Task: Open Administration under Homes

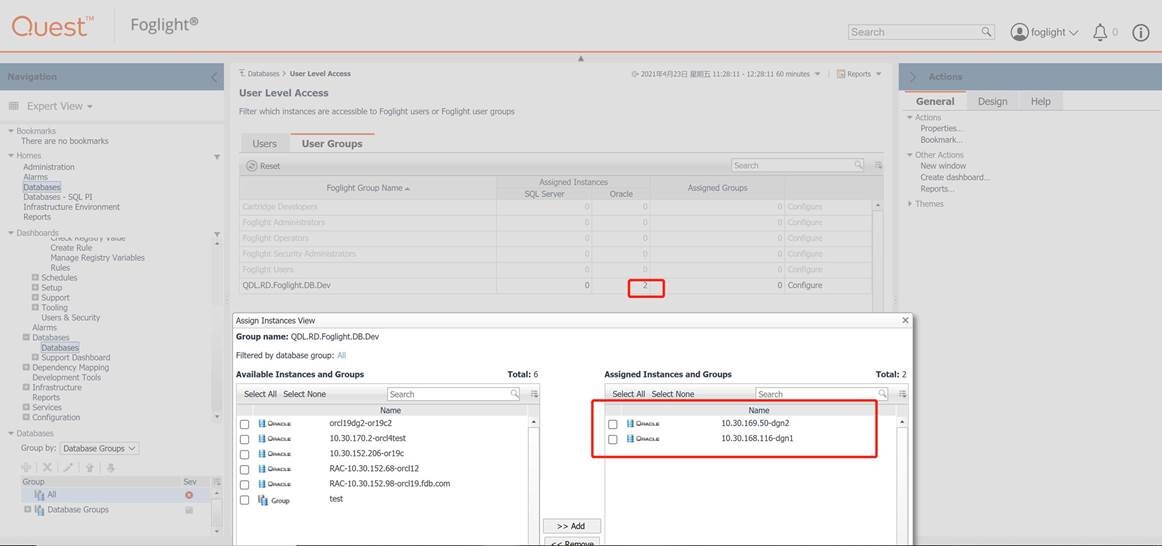Action: [x=49, y=167]
